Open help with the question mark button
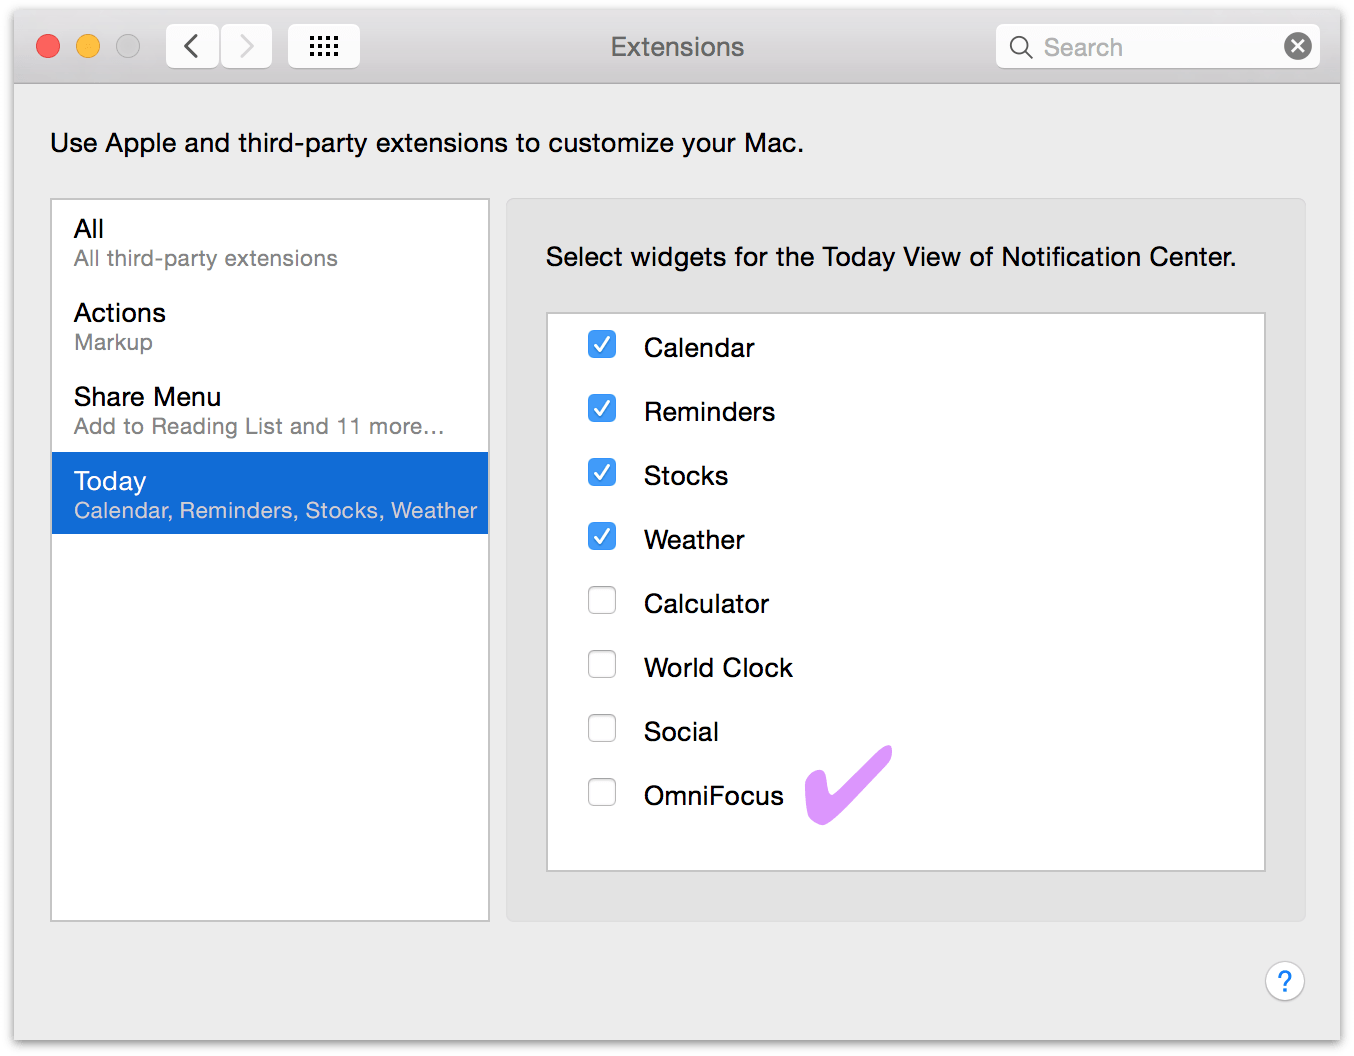This screenshot has width=1354, height=1056. (1284, 981)
